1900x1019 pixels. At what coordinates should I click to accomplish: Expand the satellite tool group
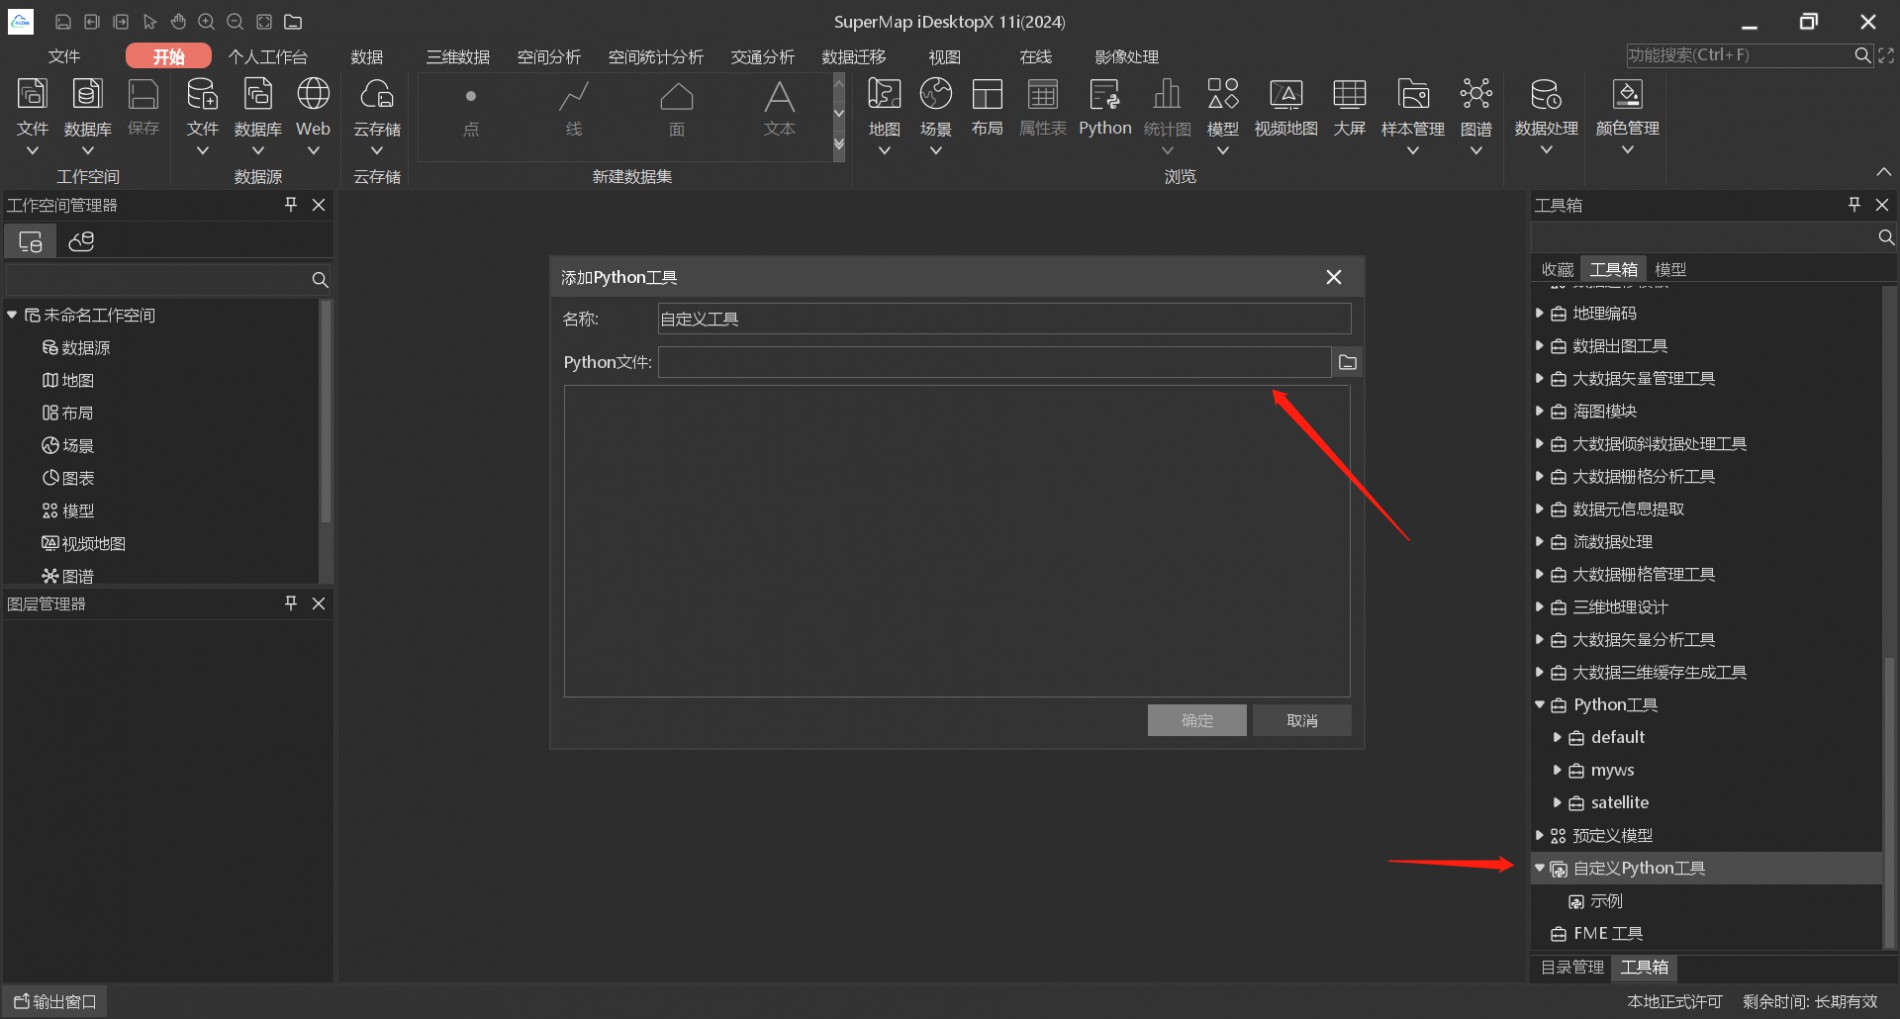click(1557, 802)
